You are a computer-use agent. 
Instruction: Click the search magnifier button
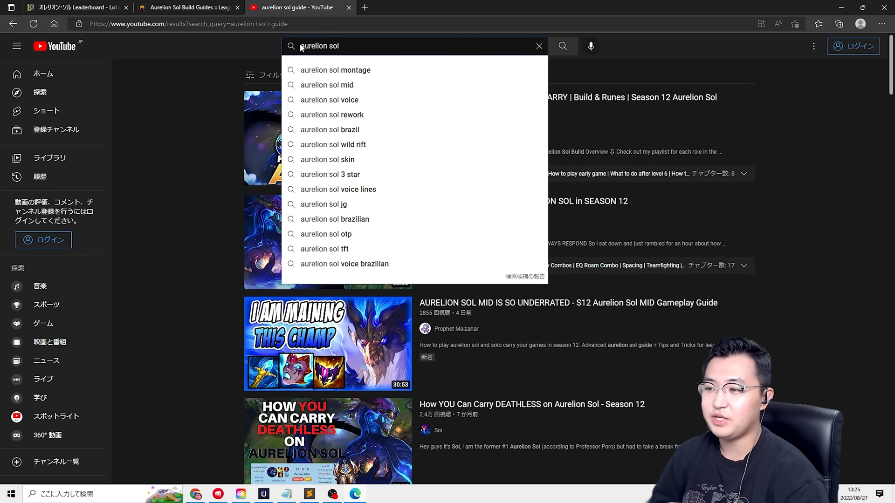[x=563, y=46]
